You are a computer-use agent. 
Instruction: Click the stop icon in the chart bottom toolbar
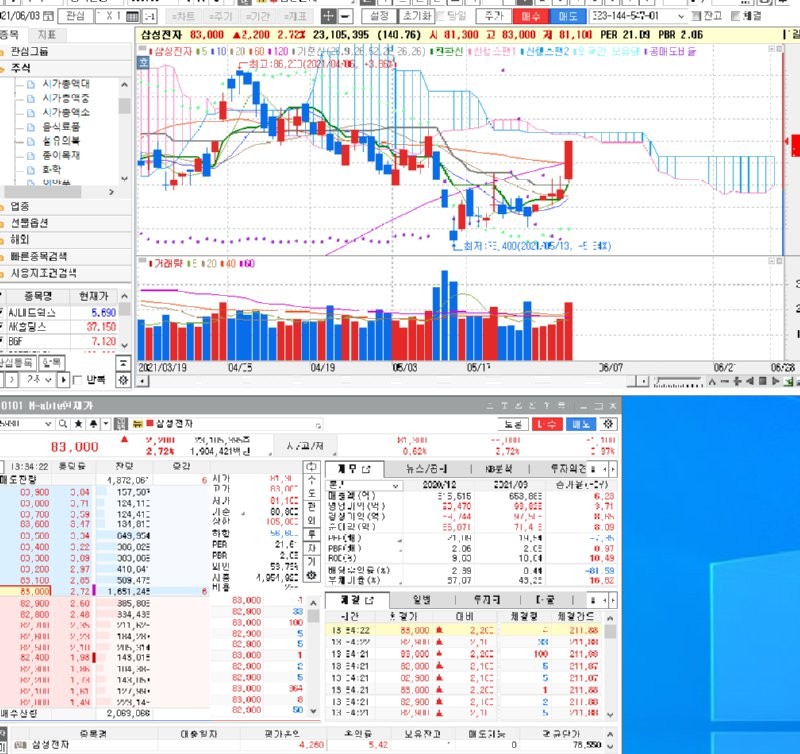point(763,381)
